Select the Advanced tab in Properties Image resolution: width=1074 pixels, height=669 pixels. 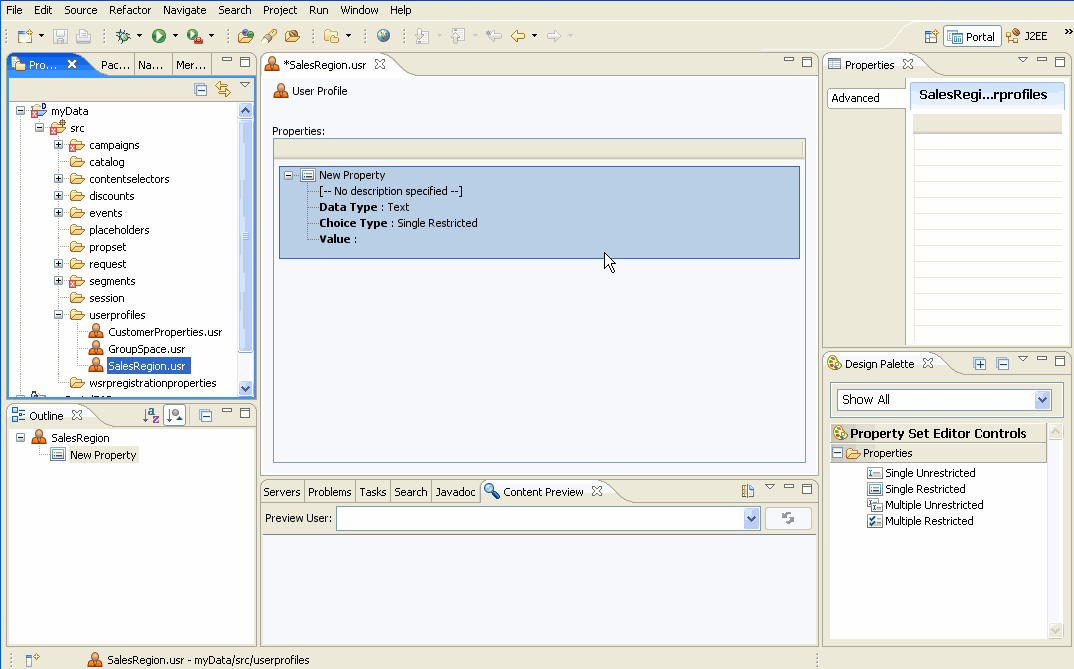click(x=866, y=98)
